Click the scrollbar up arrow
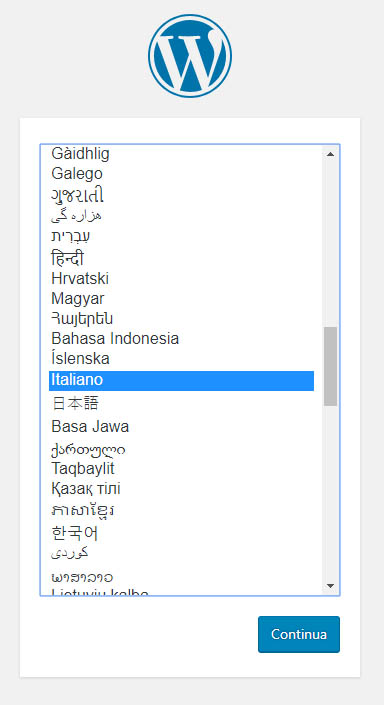The image size is (384, 705). (330, 154)
